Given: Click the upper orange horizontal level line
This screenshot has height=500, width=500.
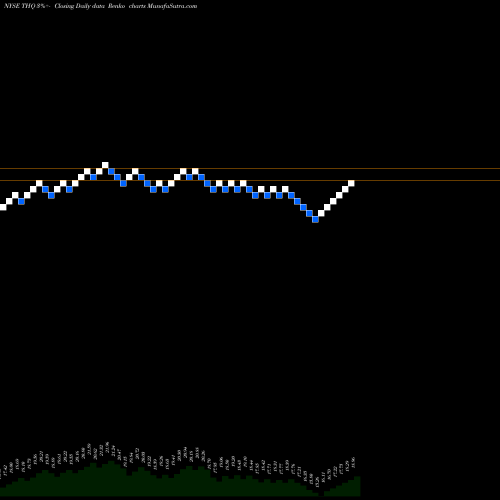Looking at the screenshot, I should pos(250,169).
